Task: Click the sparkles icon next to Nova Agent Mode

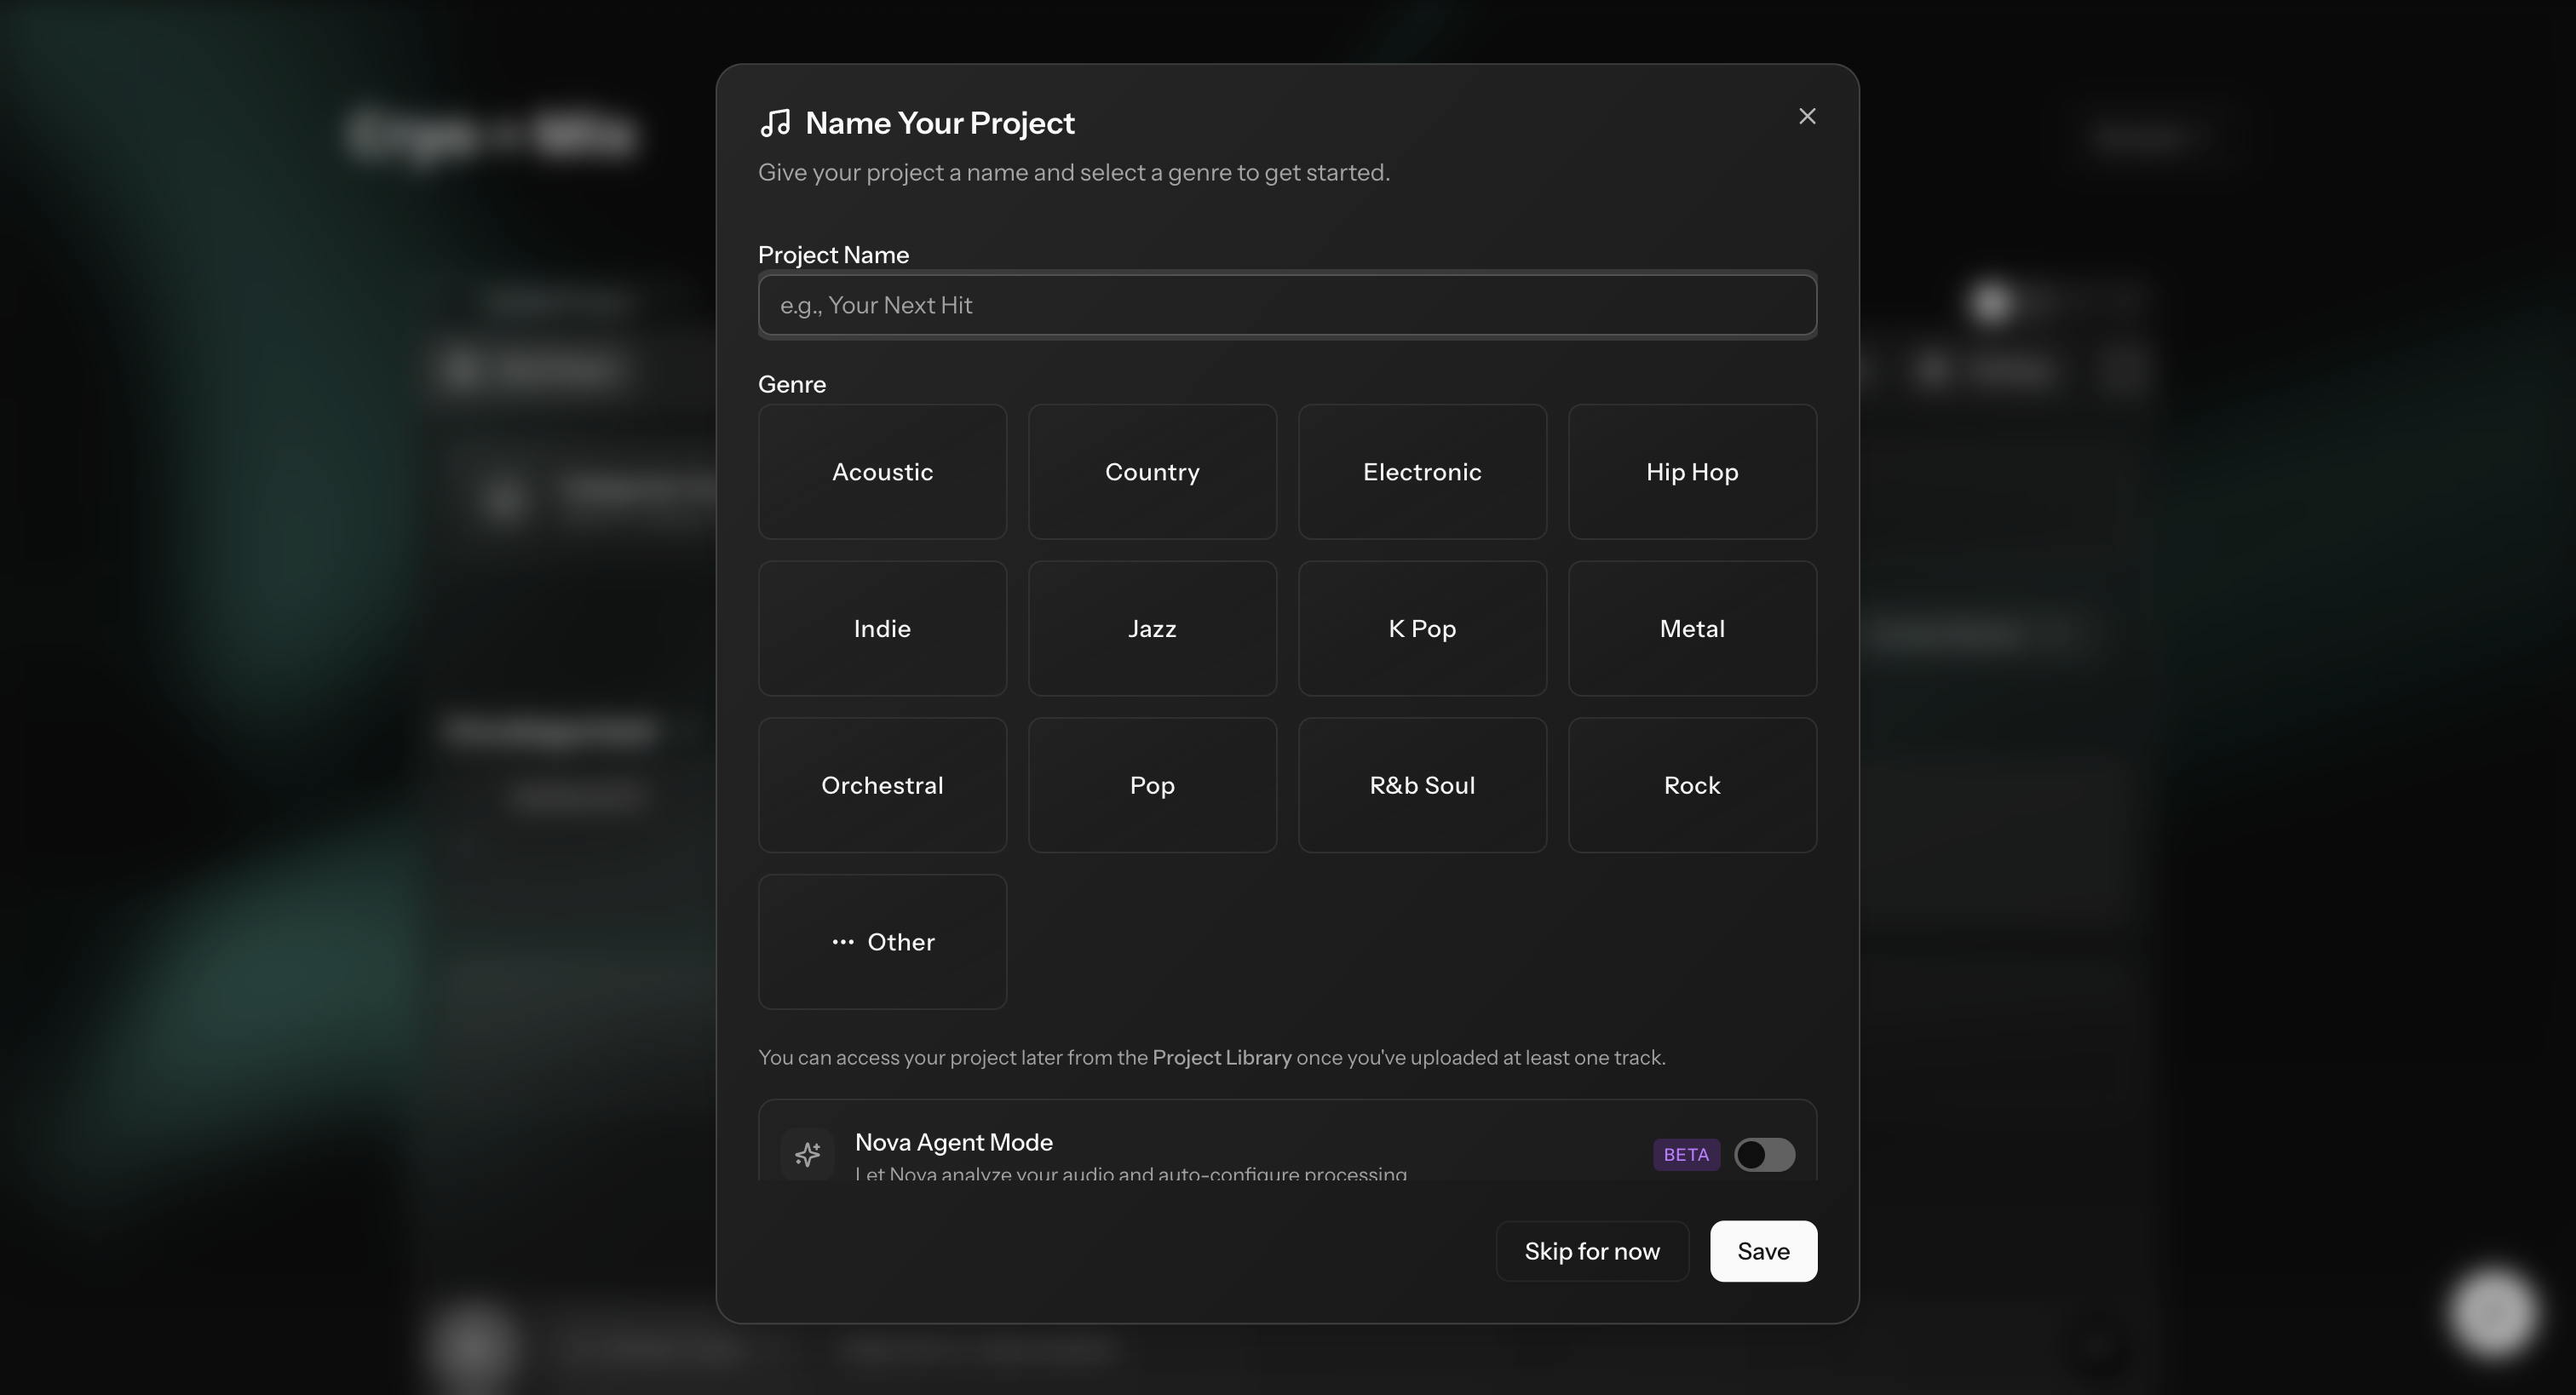Action: click(x=806, y=1154)
